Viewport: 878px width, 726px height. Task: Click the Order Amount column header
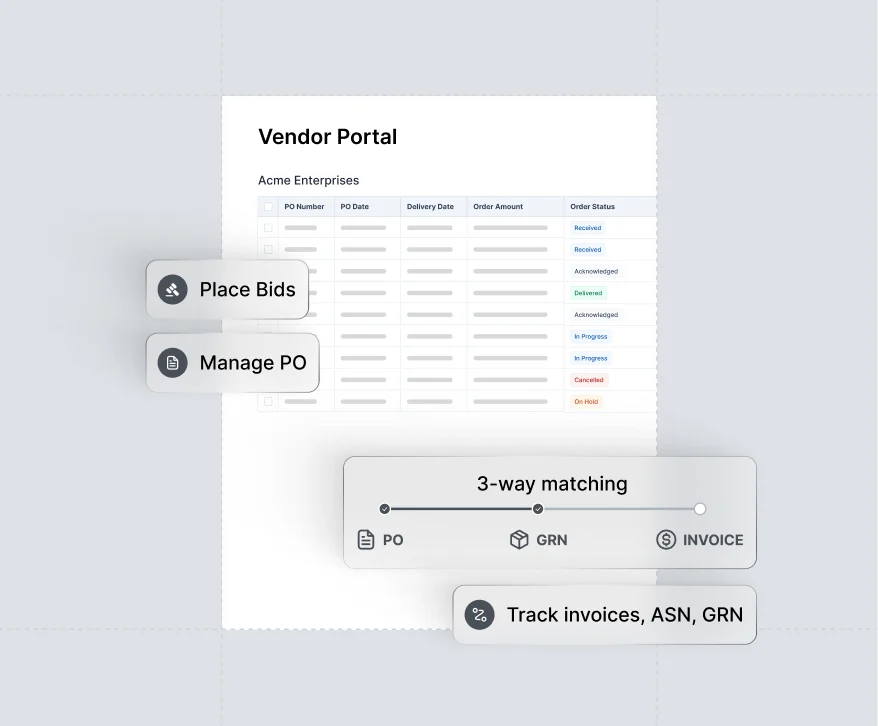(498, 207)
